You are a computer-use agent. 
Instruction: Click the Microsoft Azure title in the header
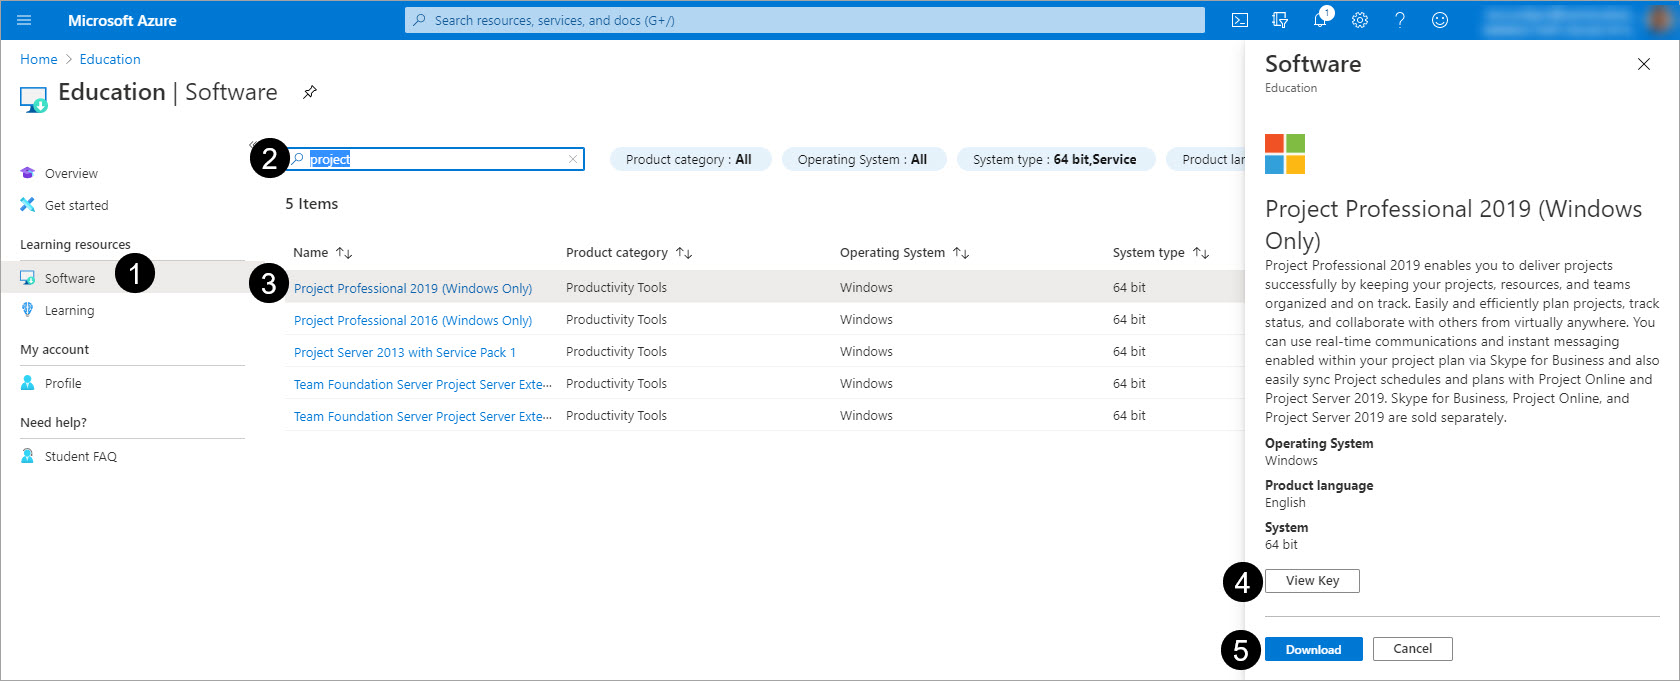point(122,20)
